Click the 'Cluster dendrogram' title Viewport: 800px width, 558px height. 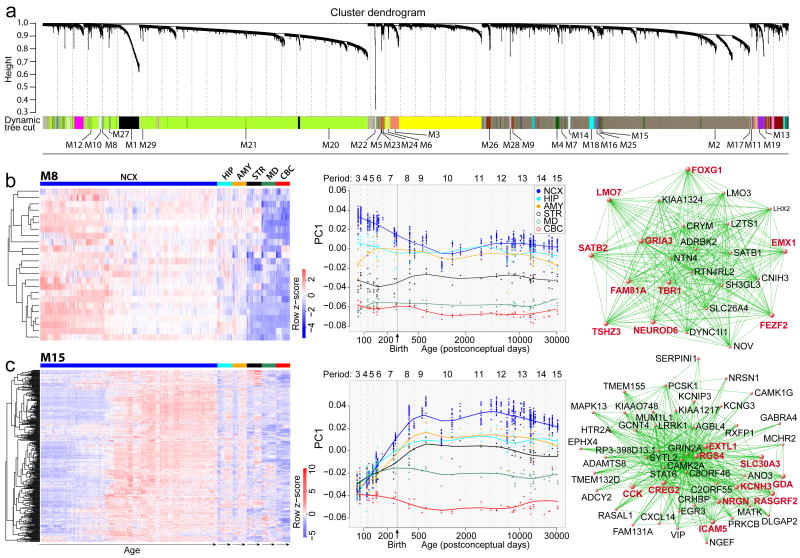(x=378, y=12)
